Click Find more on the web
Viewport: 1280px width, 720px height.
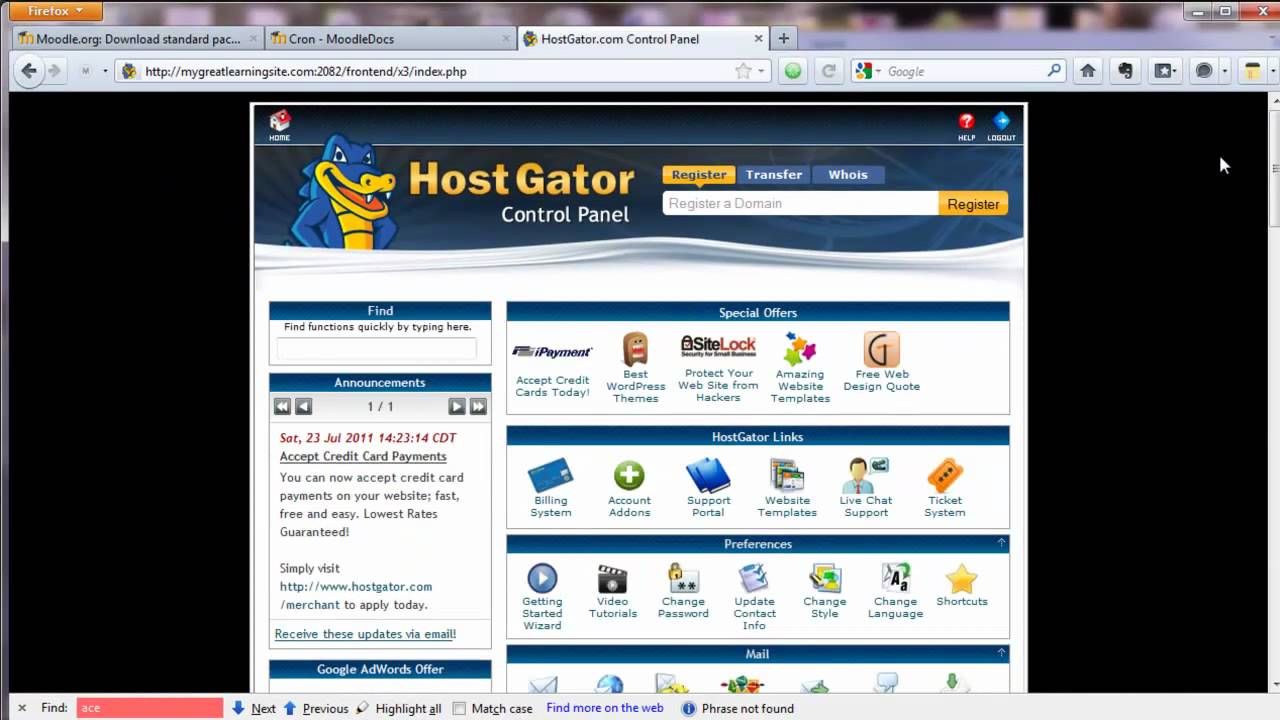605,708
